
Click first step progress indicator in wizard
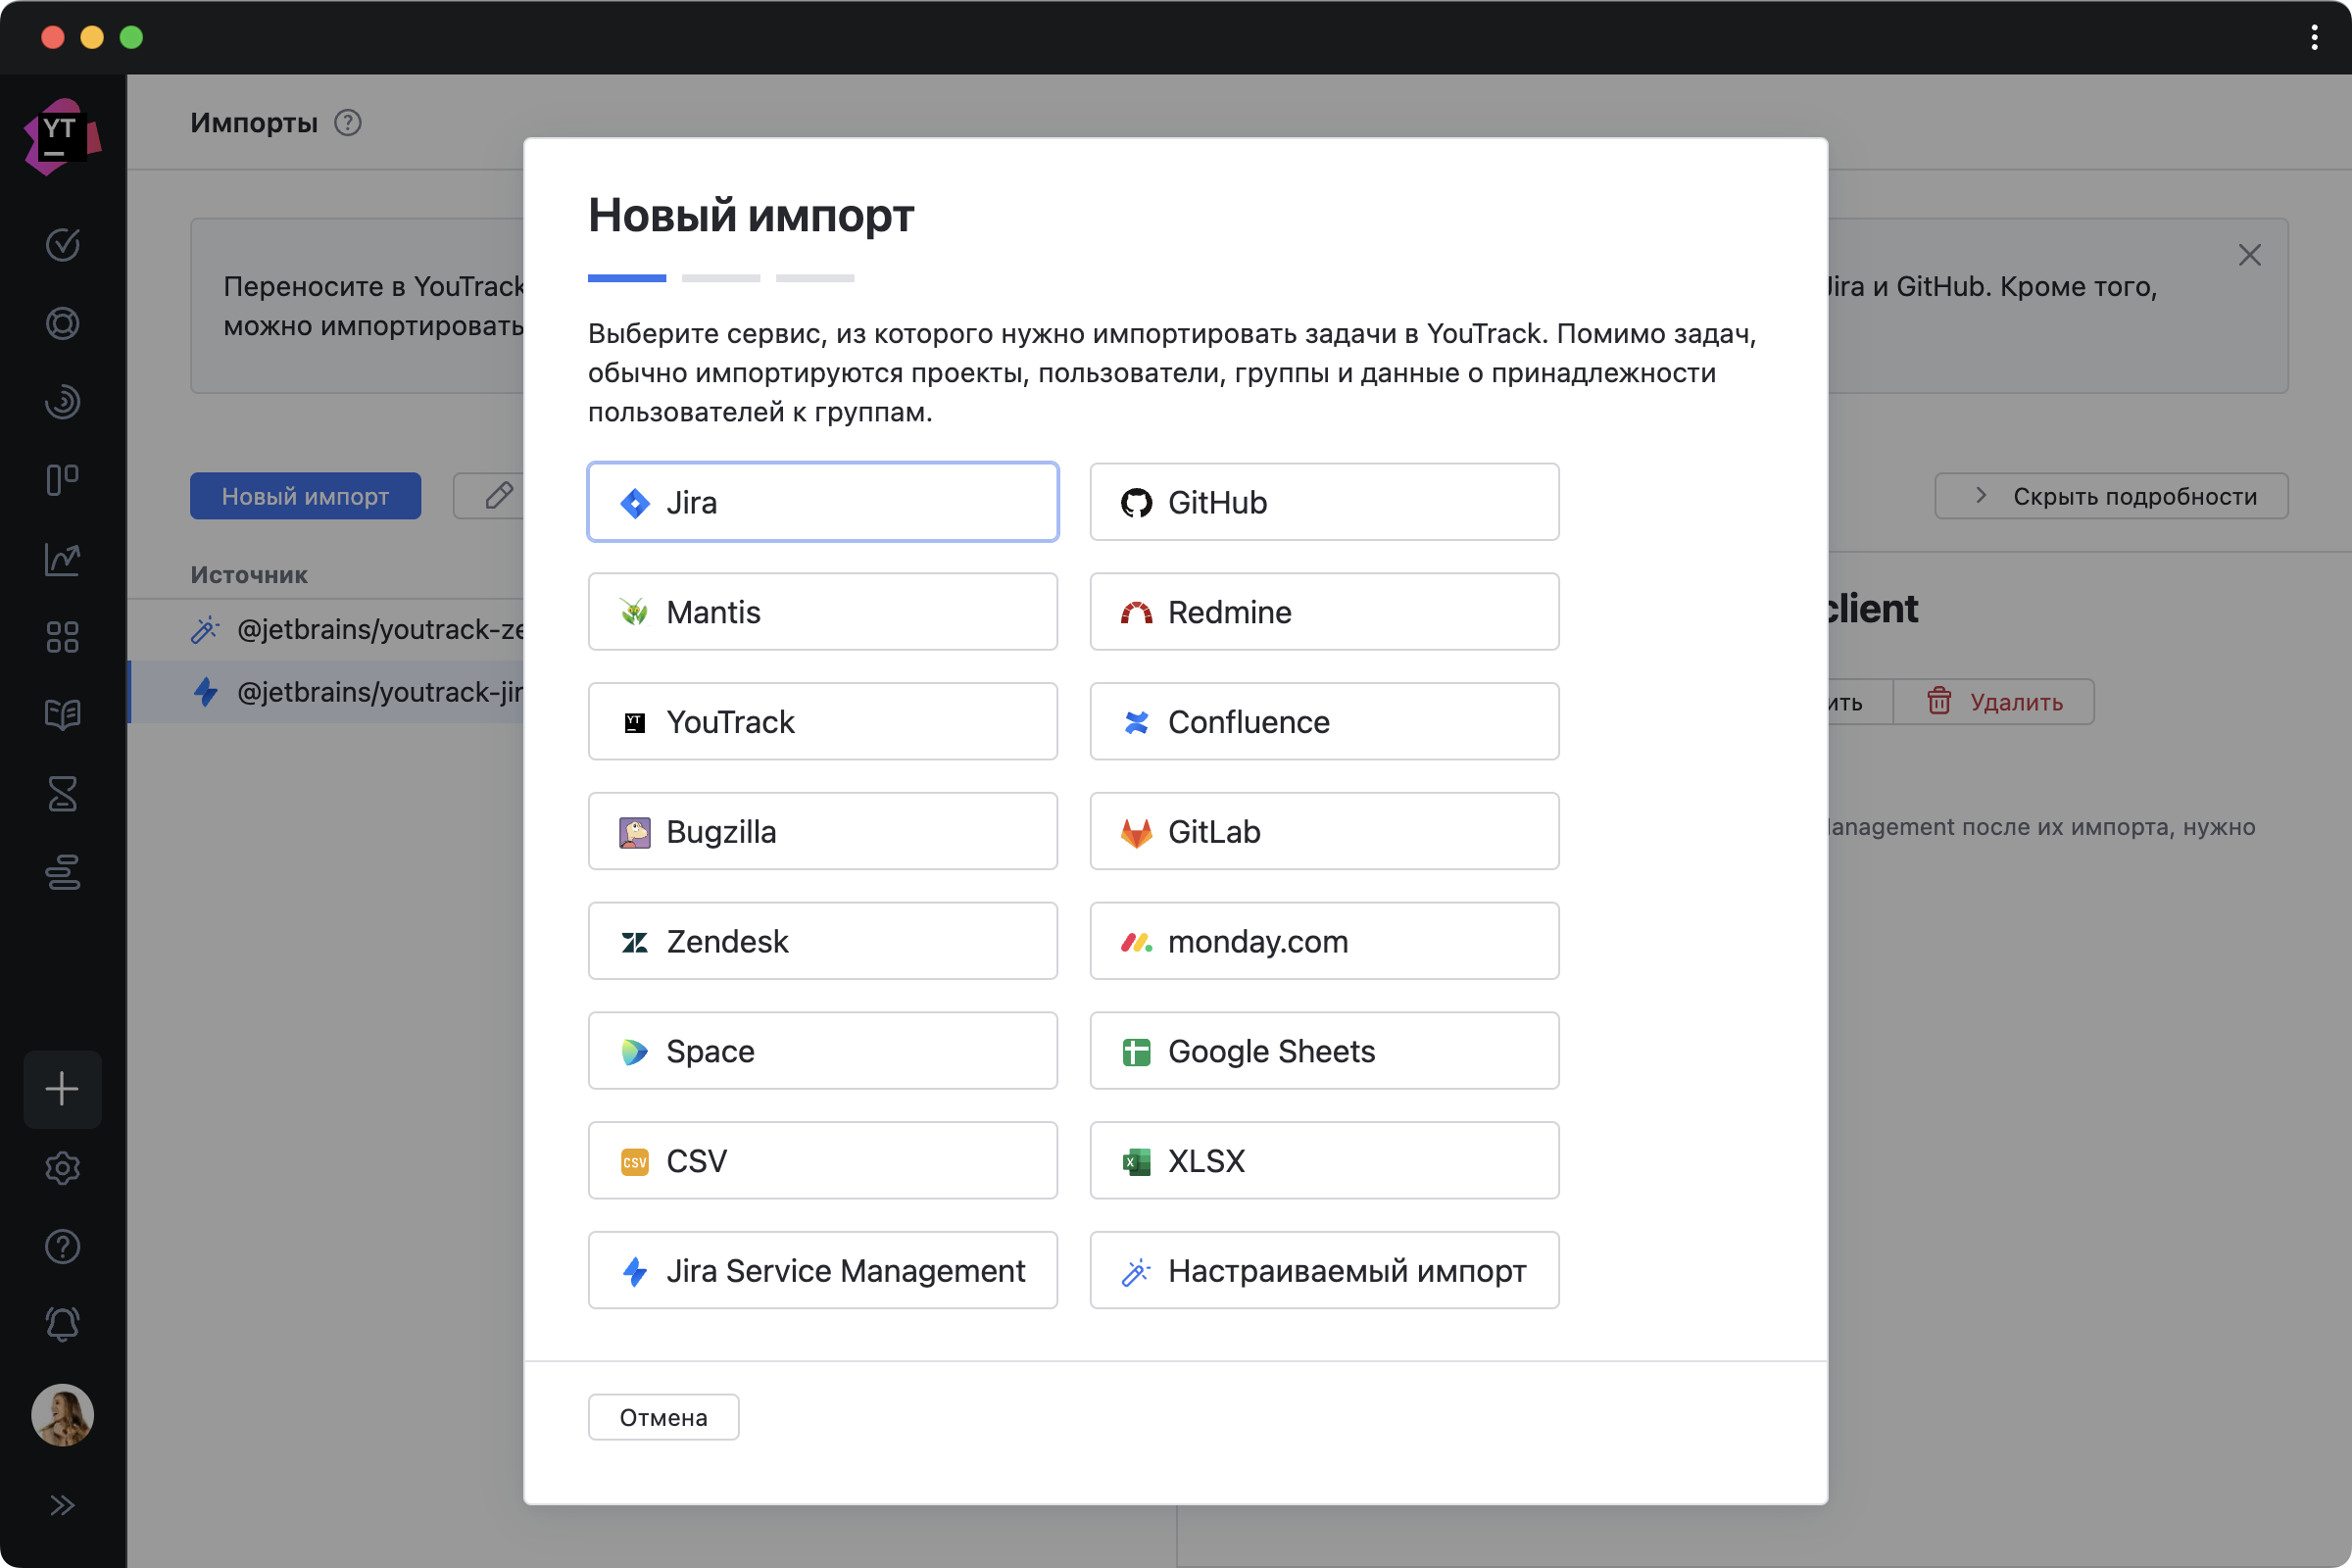627,278
